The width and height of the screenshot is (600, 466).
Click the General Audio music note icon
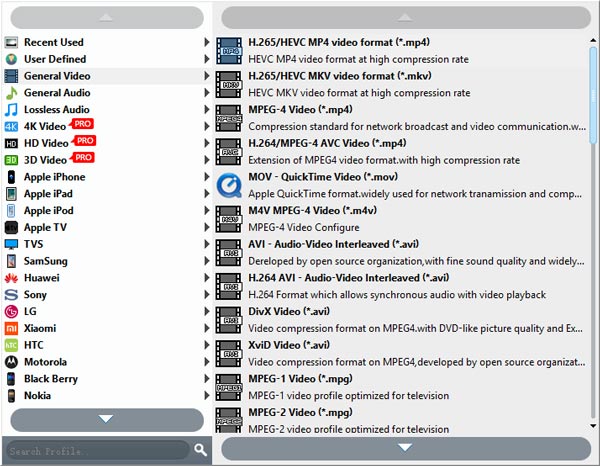(x=11, y=93)
